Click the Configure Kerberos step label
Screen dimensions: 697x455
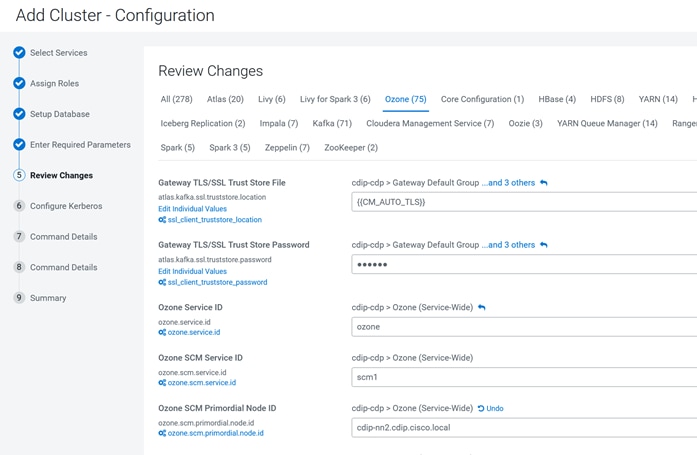pos(66,206)
